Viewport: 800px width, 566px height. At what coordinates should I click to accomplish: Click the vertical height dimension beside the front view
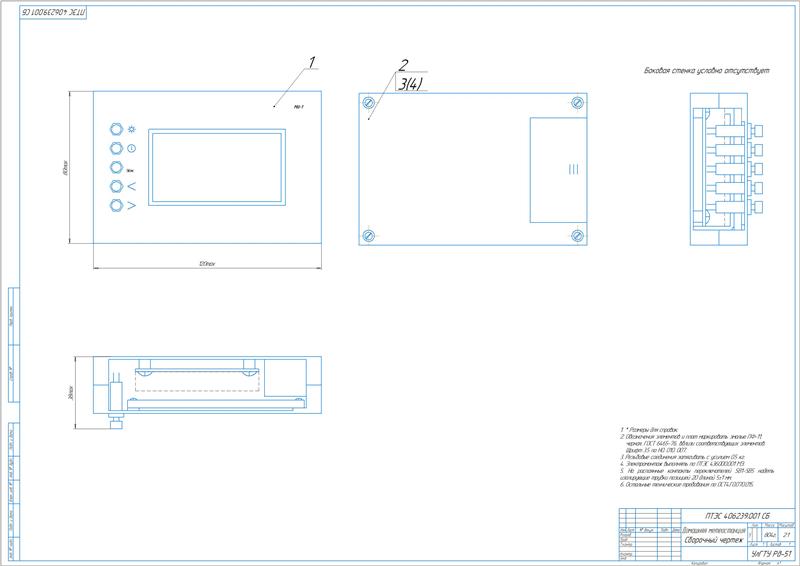coord(65,167)
